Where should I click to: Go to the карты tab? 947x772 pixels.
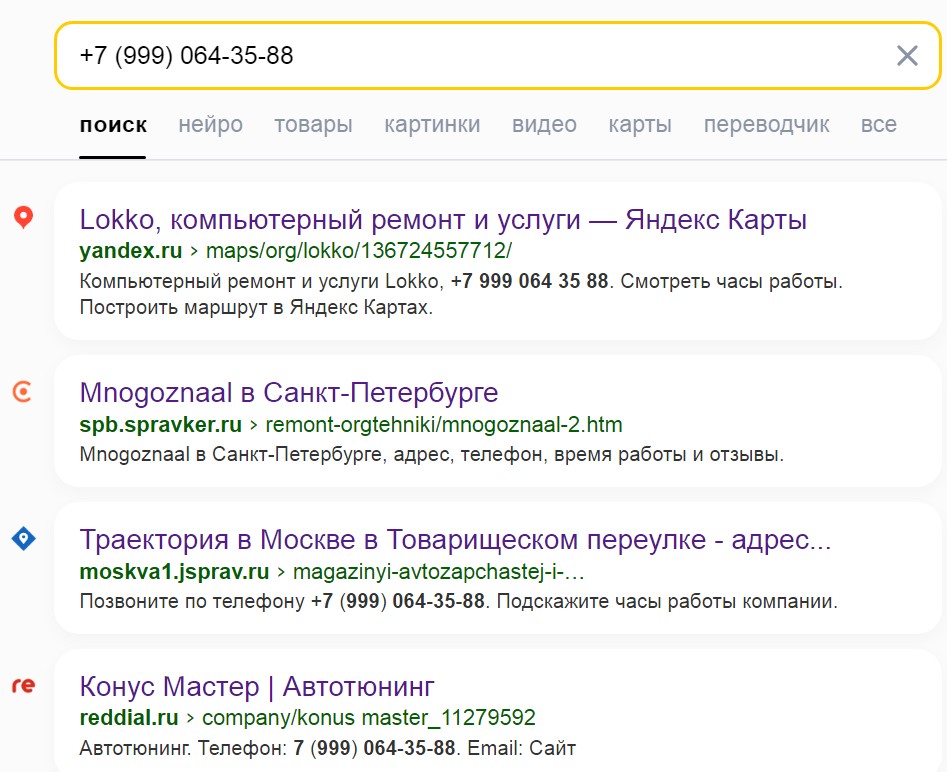(x=640, y=124)
